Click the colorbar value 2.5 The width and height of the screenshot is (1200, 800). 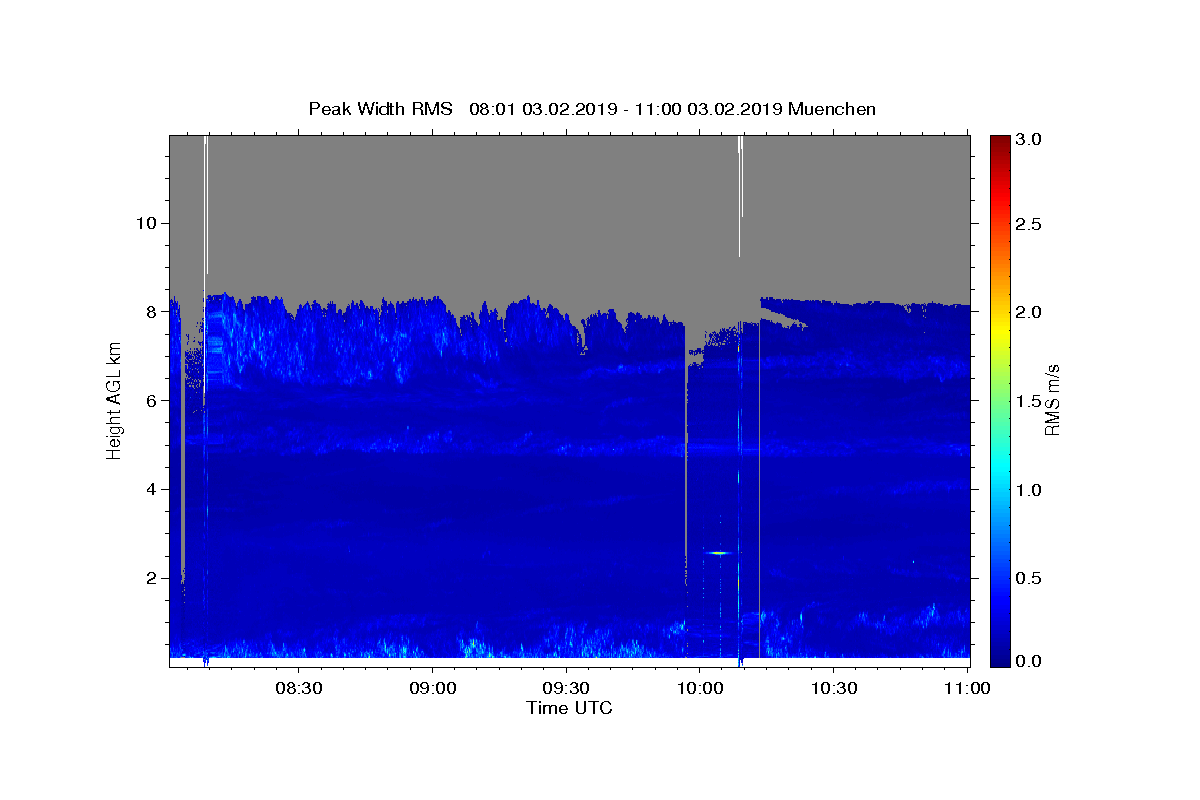point(1030,224)
